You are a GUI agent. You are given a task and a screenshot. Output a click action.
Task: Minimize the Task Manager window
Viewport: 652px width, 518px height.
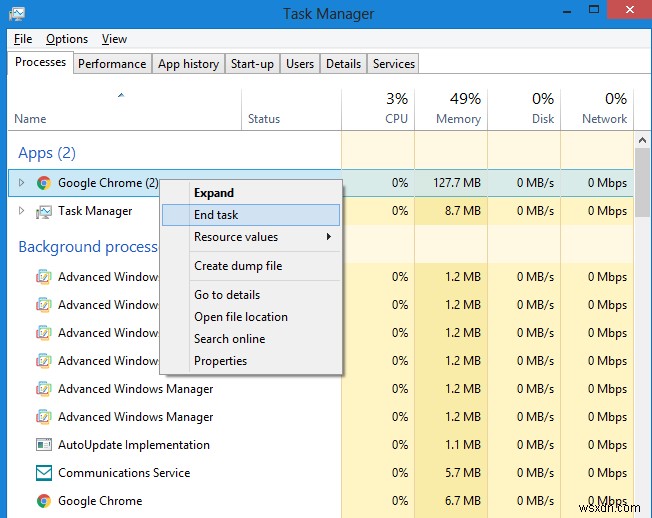(567, 11)
